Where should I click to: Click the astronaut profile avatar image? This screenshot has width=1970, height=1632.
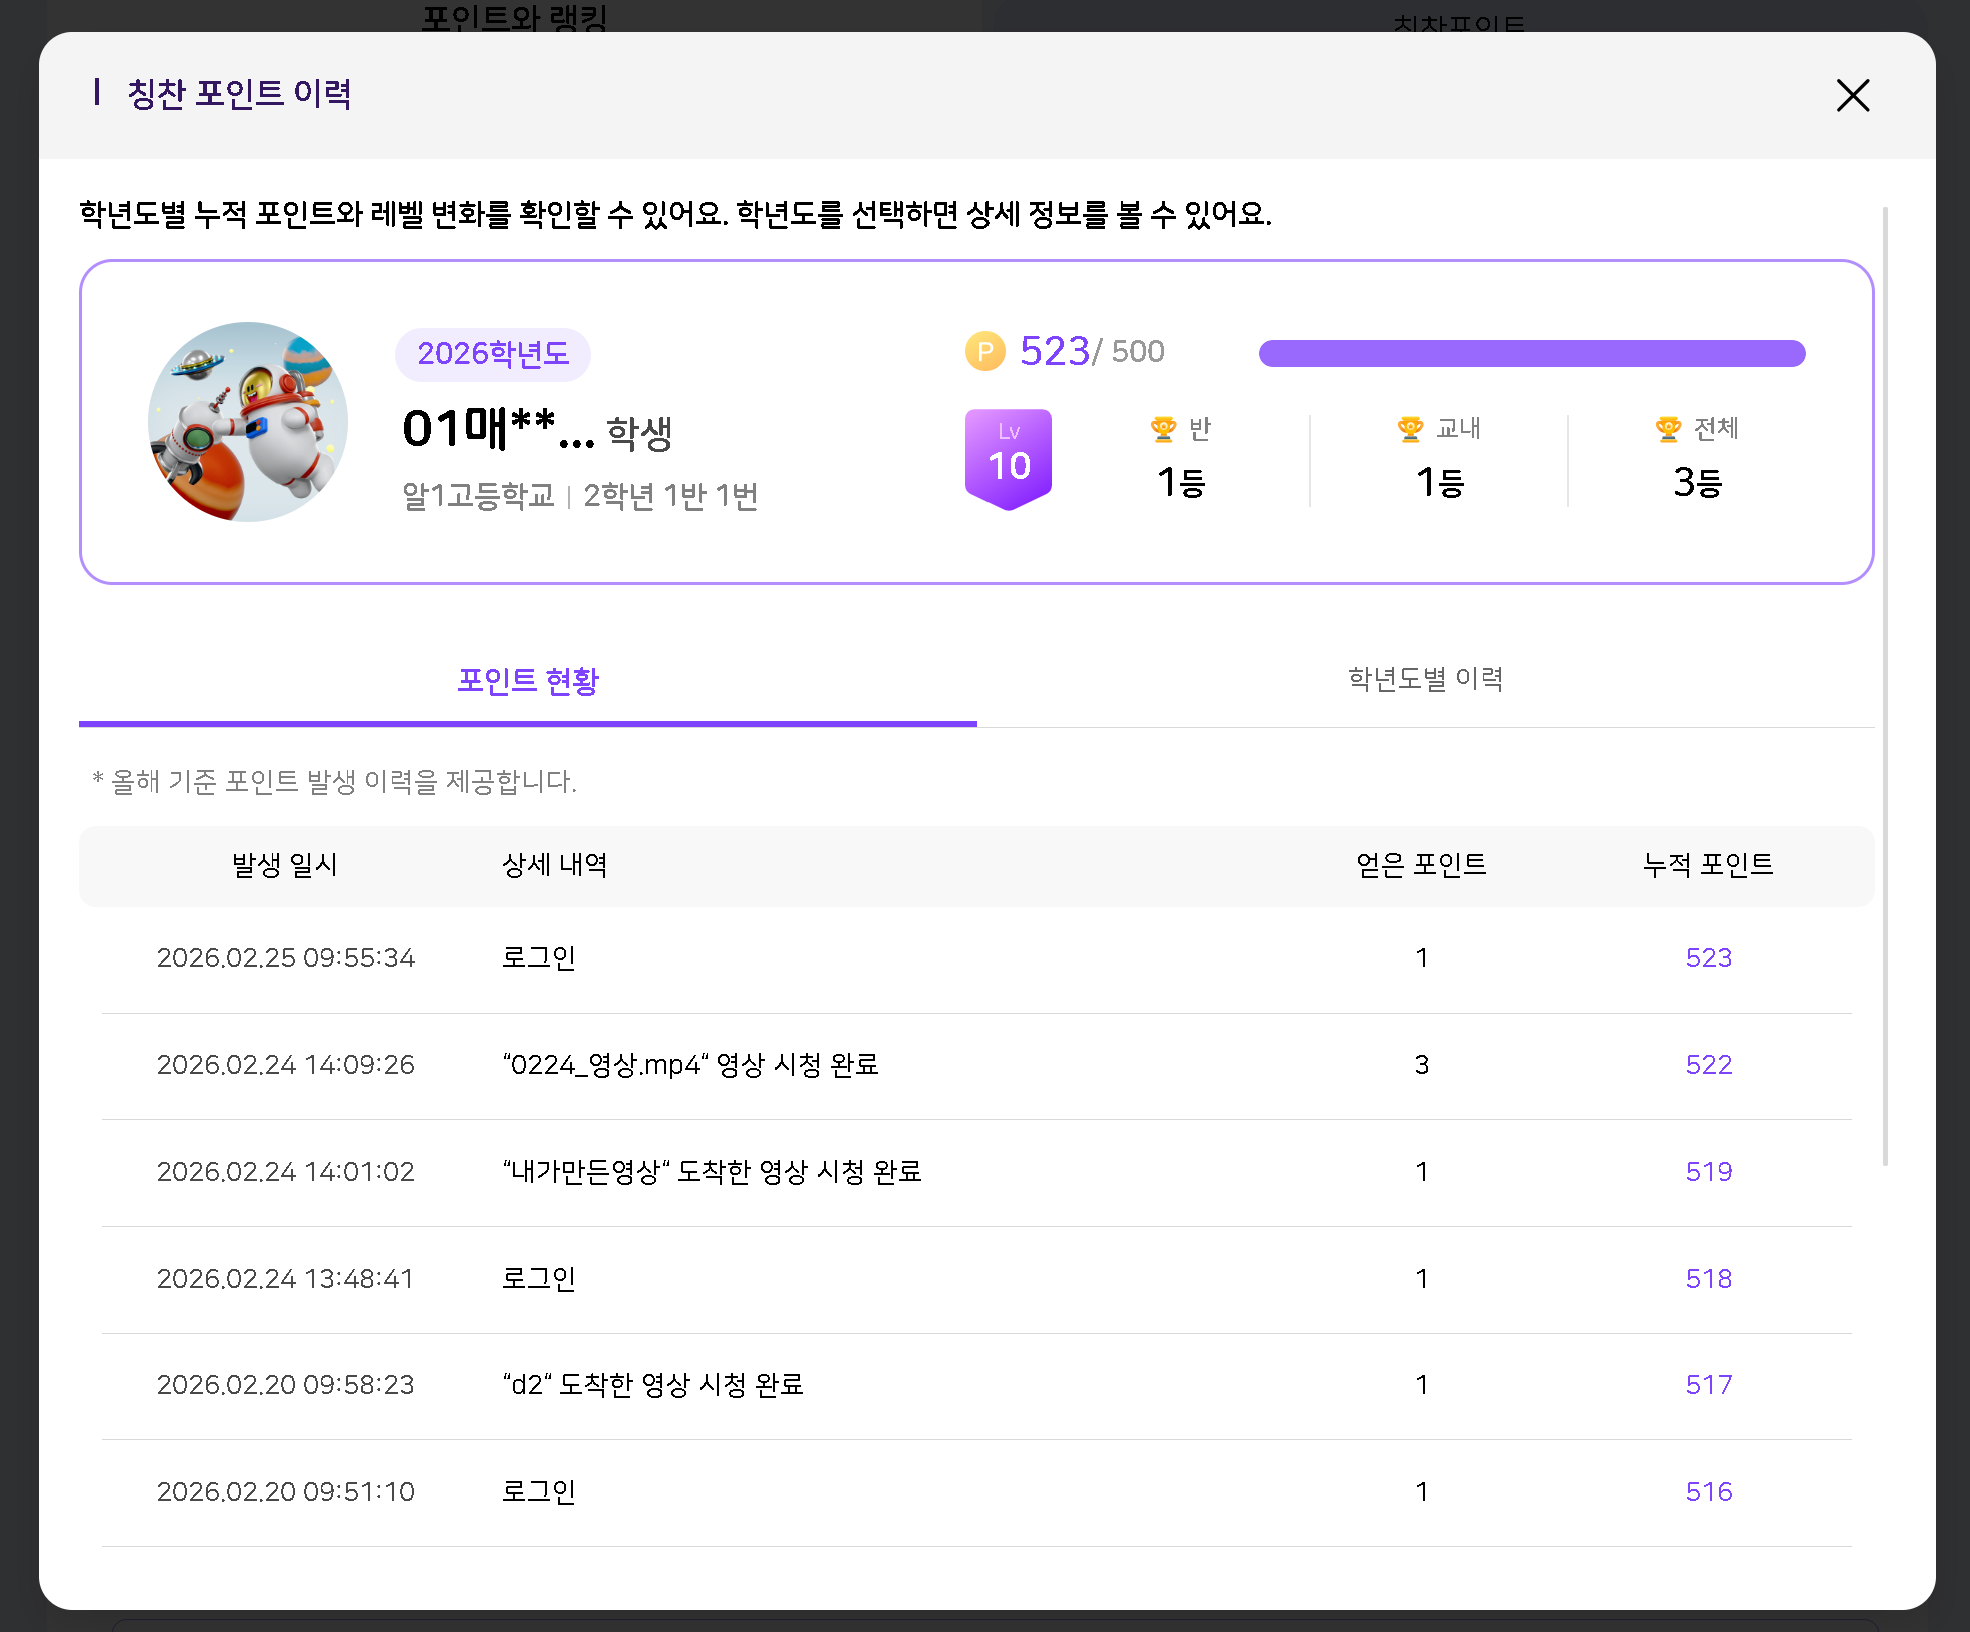tap(248, 421)
